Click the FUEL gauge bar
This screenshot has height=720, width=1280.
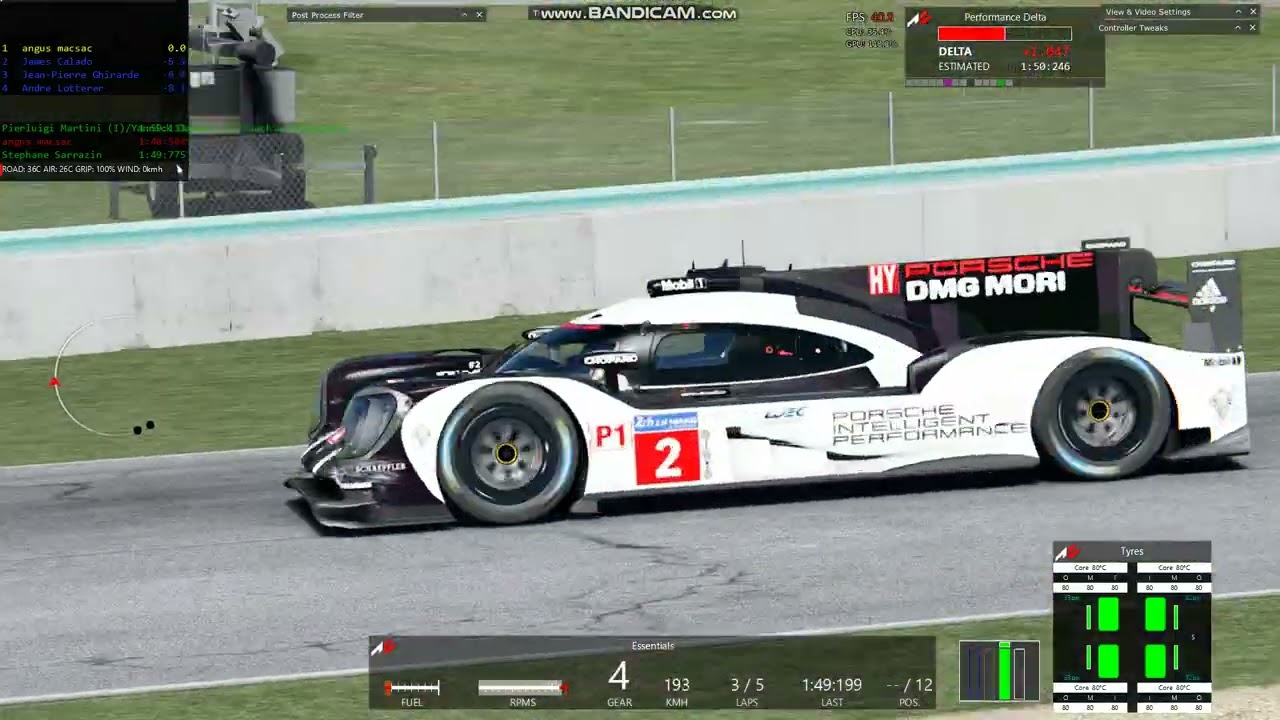(x=412, y=687)
